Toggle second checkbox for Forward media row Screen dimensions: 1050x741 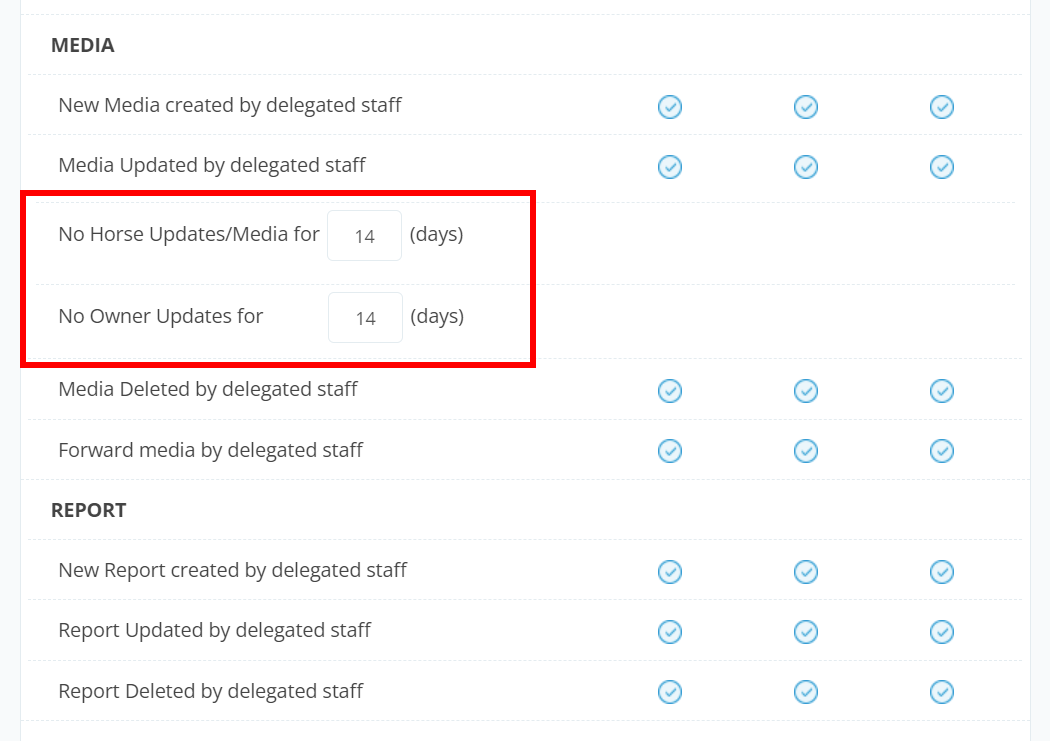[x=806, y=451]
